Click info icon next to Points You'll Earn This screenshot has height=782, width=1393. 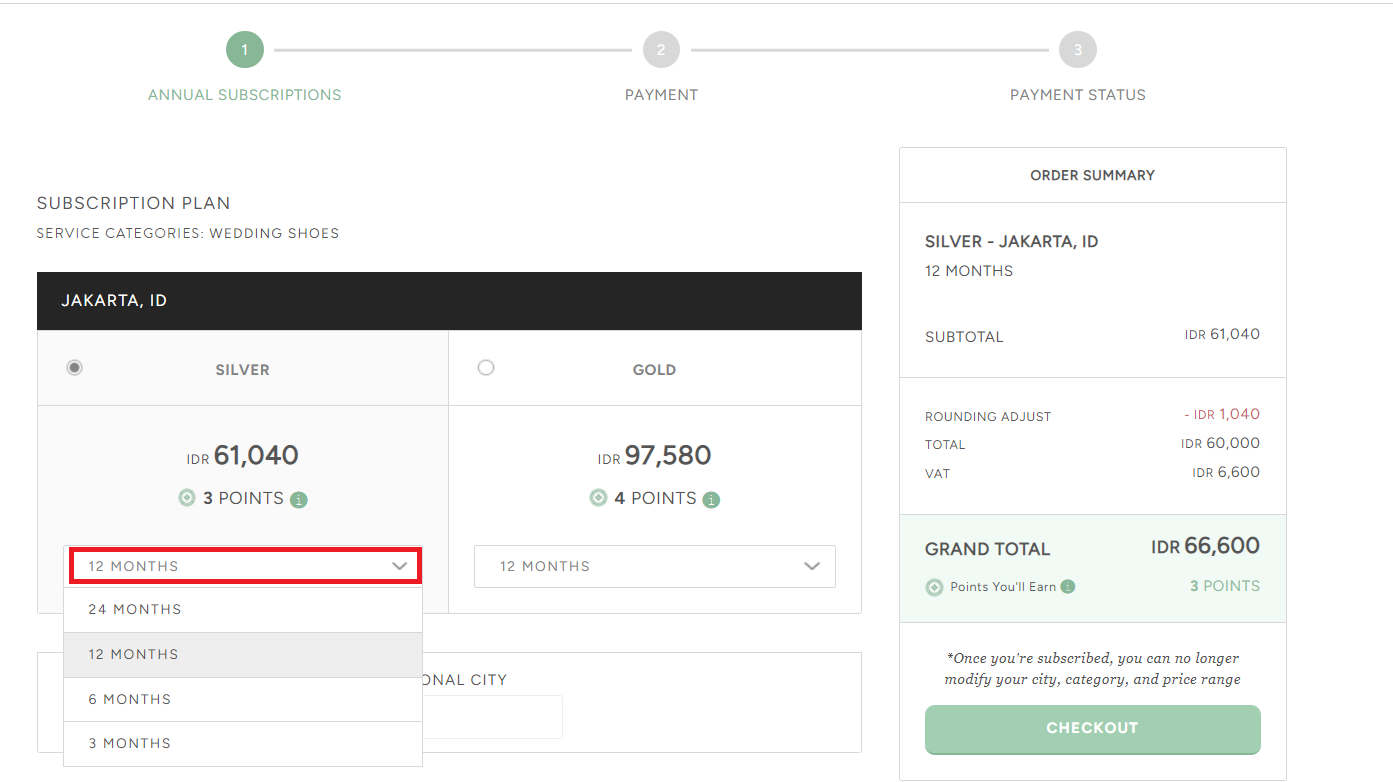tap(1068, 587)
